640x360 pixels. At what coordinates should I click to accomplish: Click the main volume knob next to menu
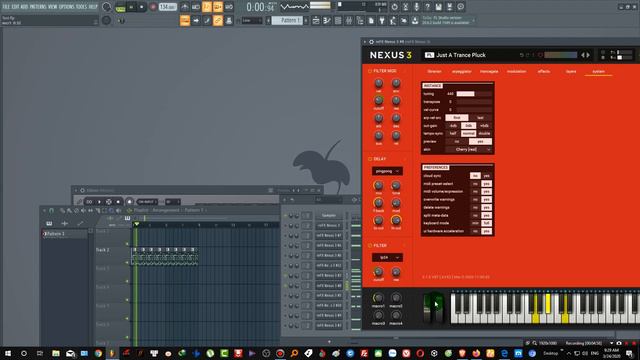click(x=107, y=7)
